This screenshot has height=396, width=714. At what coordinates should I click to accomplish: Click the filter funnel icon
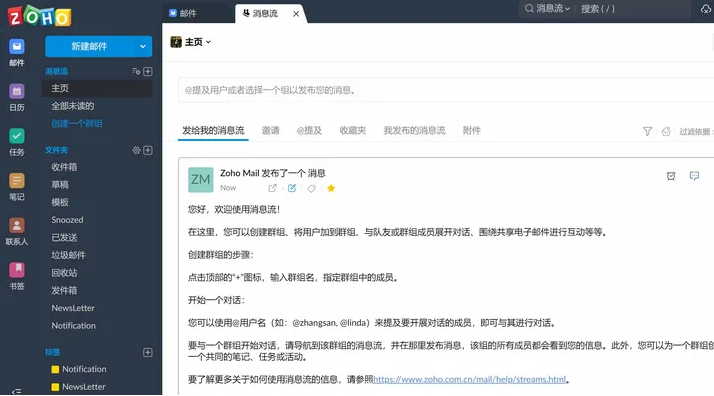tap(647, 132)
